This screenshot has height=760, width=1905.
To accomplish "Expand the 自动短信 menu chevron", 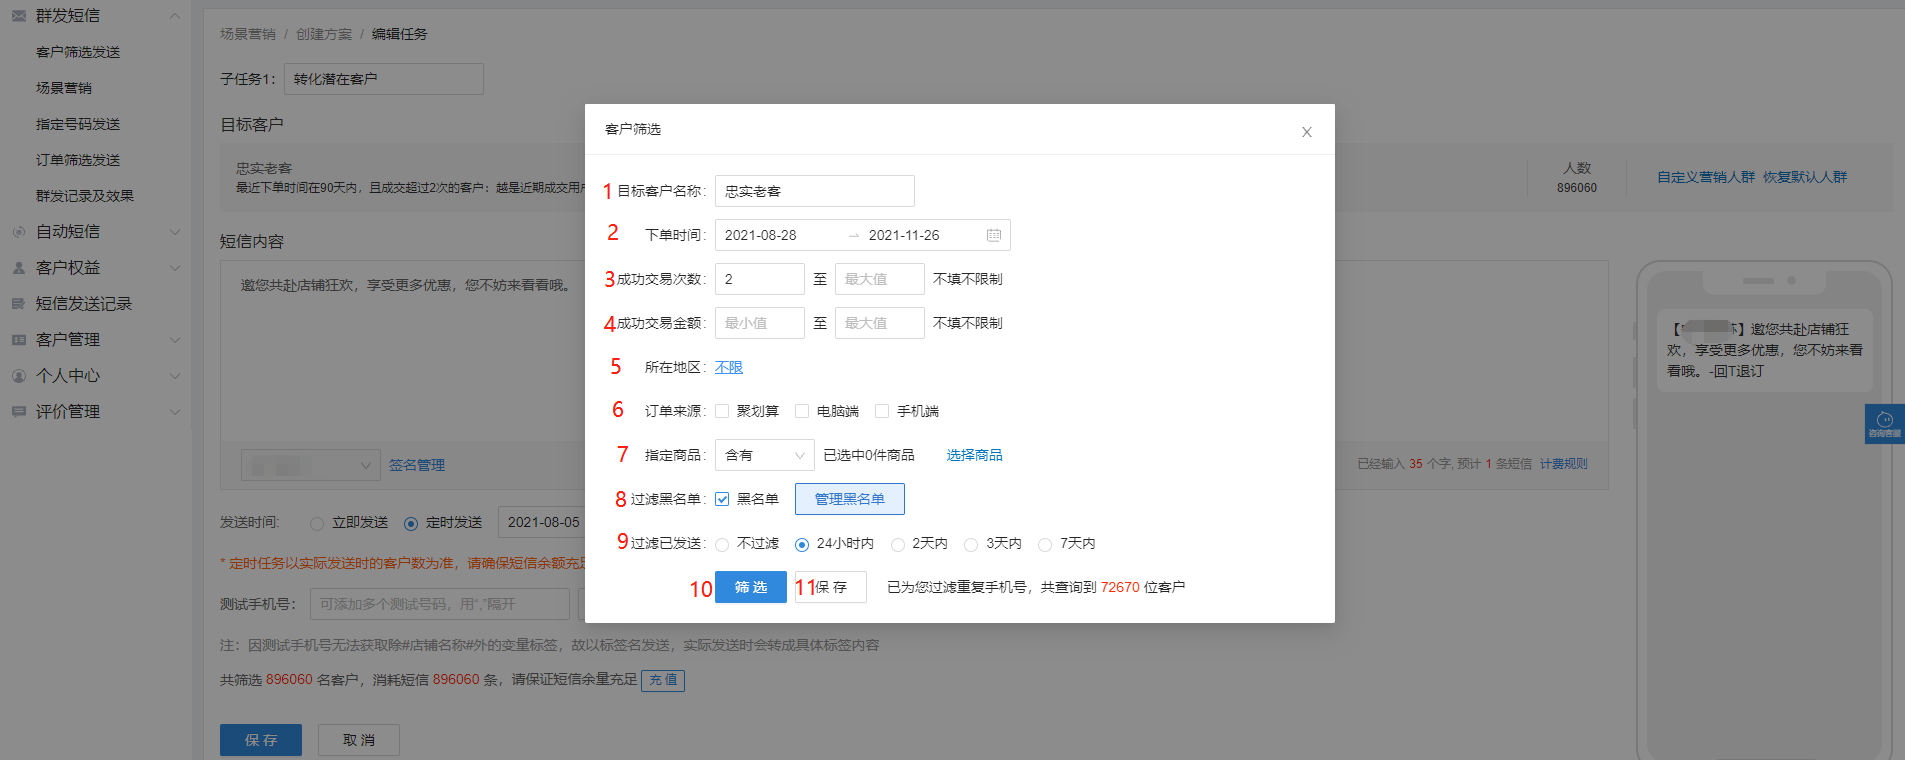I will point(175,232).
